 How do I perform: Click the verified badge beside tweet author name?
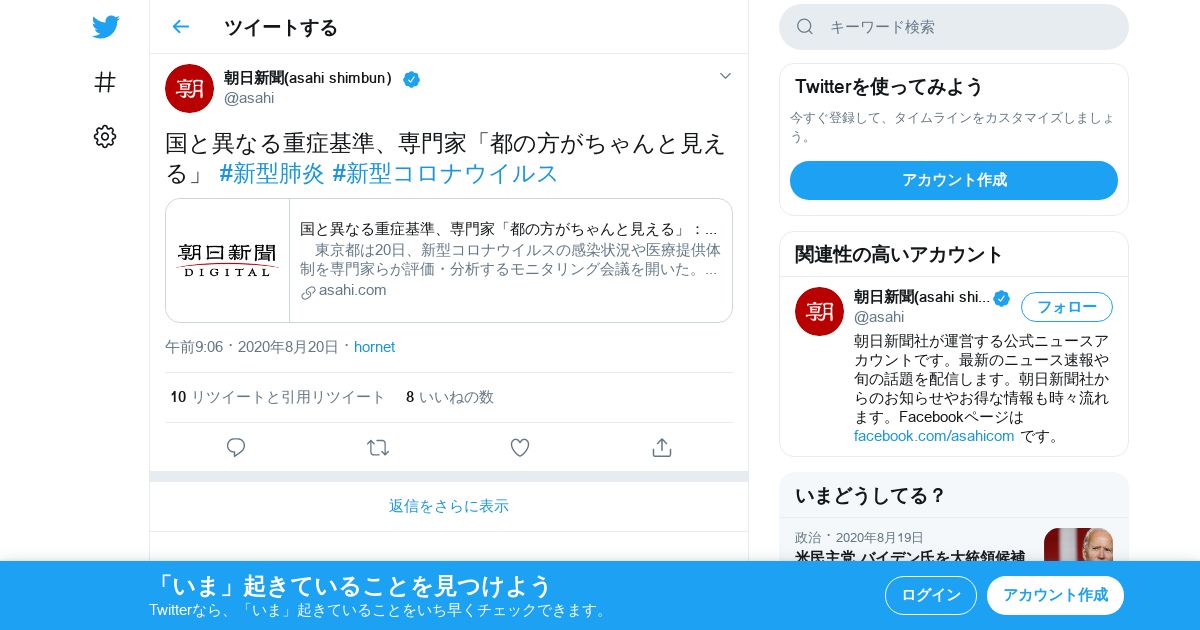[411, 79]
